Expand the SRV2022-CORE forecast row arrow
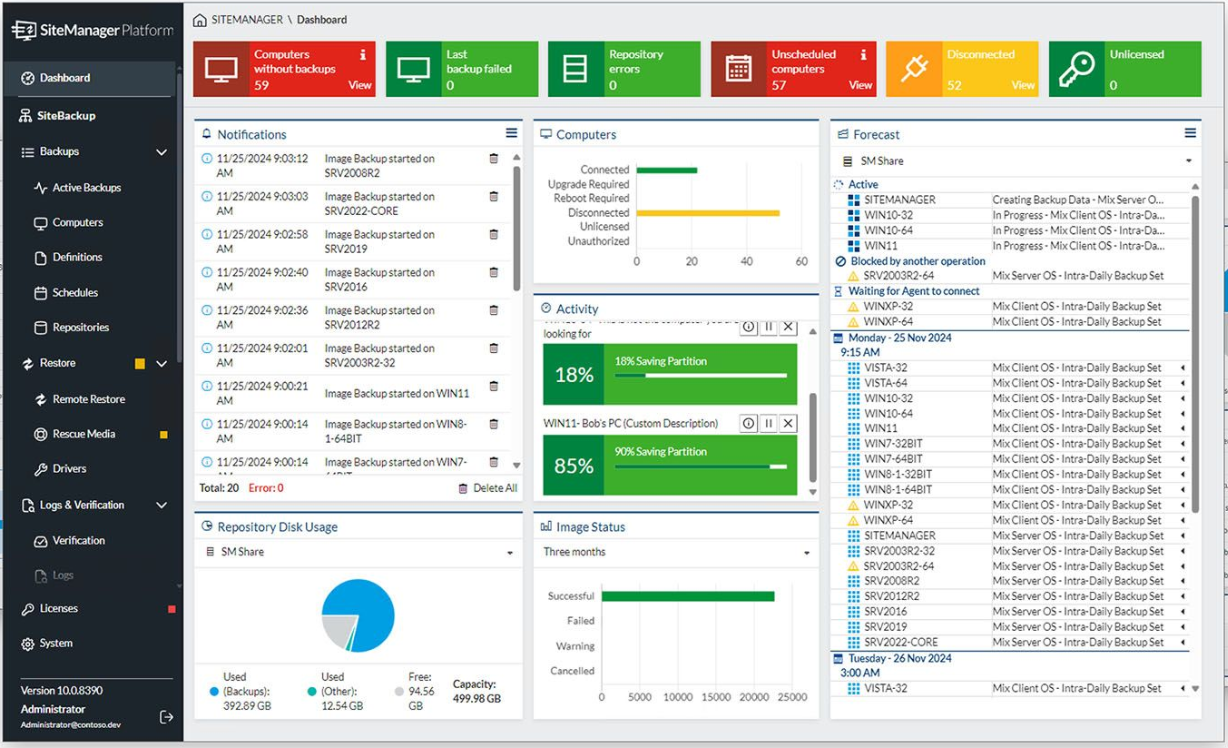The height and width of the screenshot is (748, 1228). [1183, 642]
